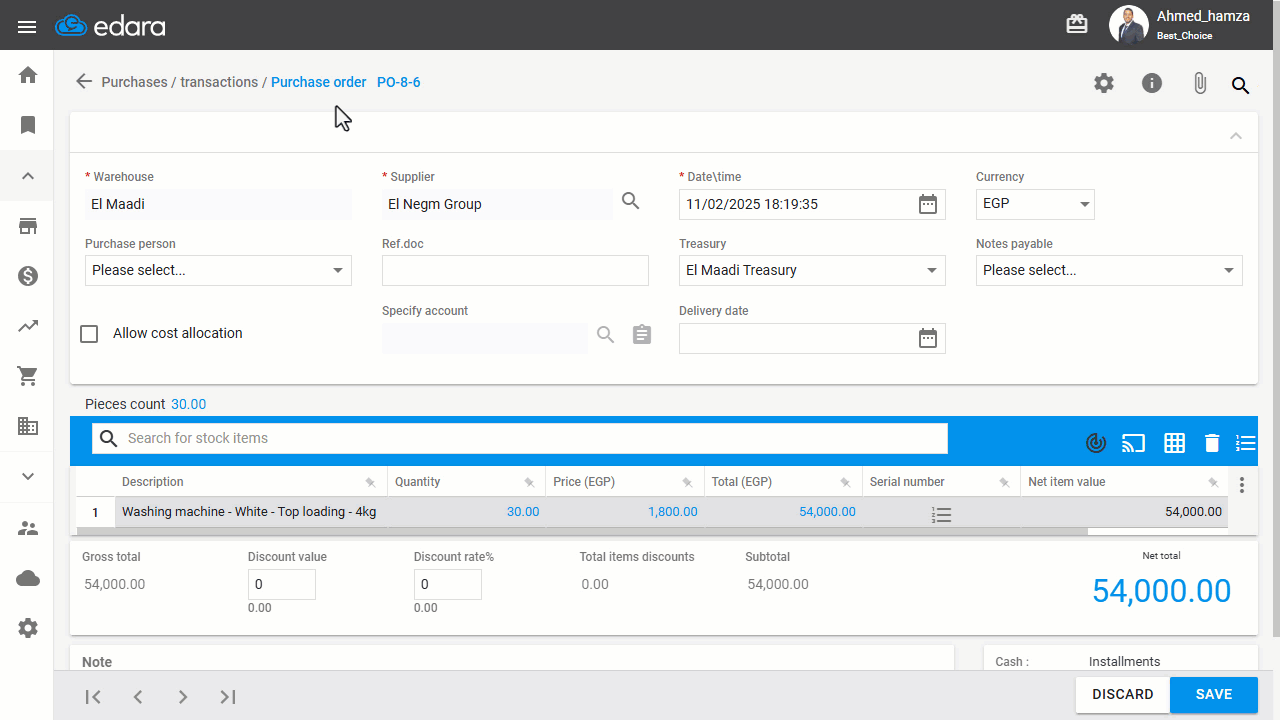Open the store sidebar icon
The image size is (1280, 720).
click(28, 226)
